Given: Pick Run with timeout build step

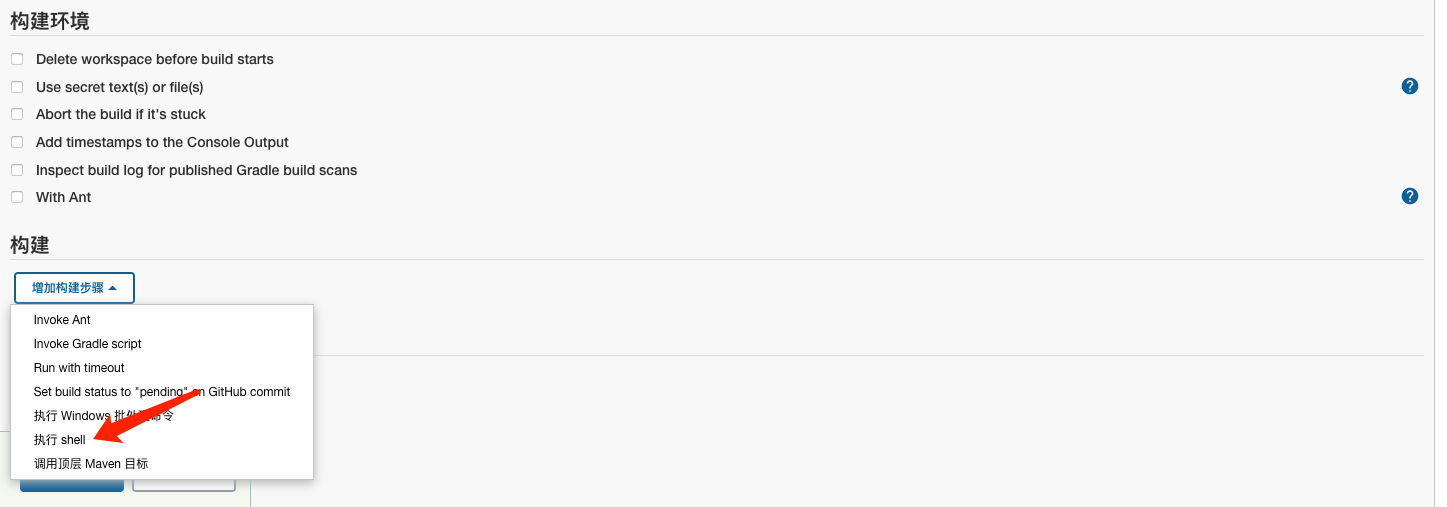Looking at the screenshot, I should pos(79,368).
